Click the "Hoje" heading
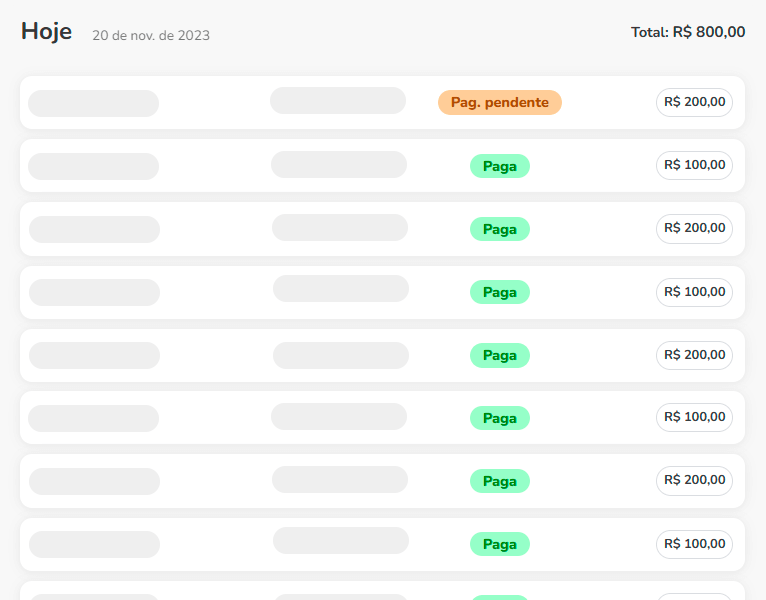766x600 pixels. pos(46,32)
